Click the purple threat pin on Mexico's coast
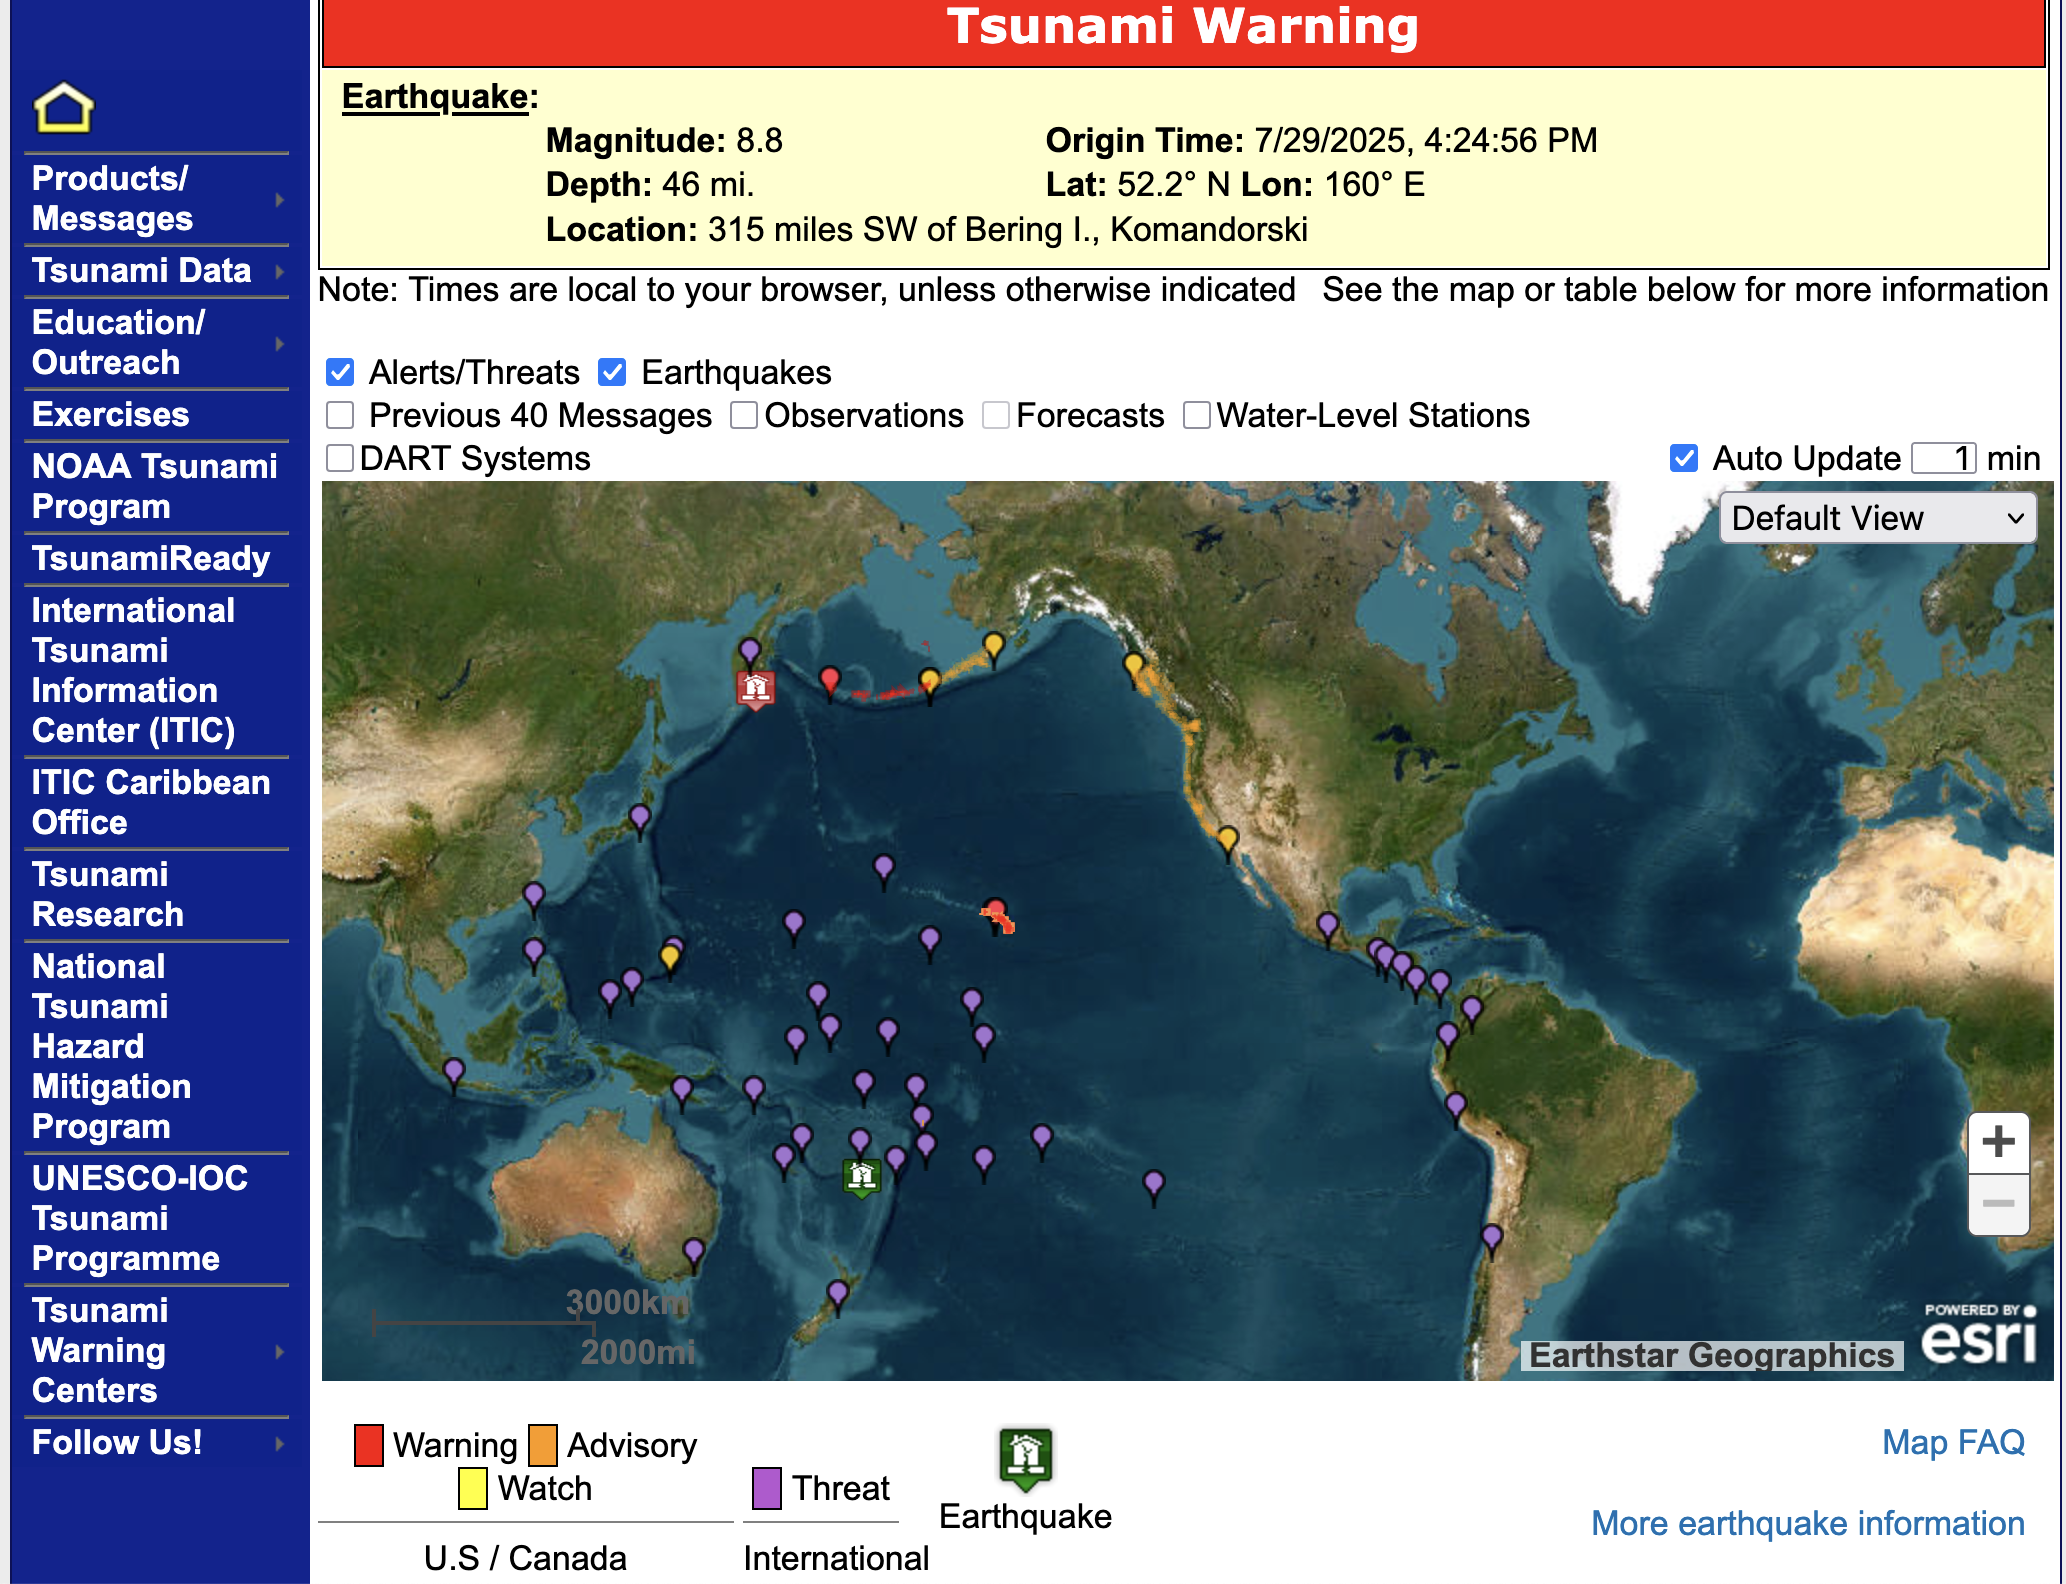Screen dimensions: 2066x1584 [1328, 929]
